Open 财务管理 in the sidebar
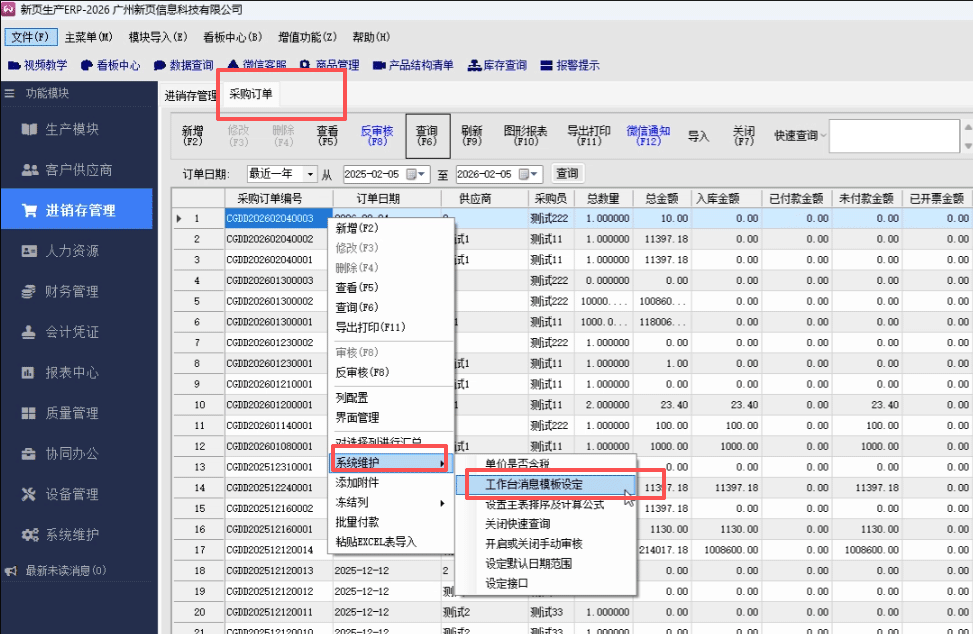Viewport: 973px width, 634px height. coord(72,291)
